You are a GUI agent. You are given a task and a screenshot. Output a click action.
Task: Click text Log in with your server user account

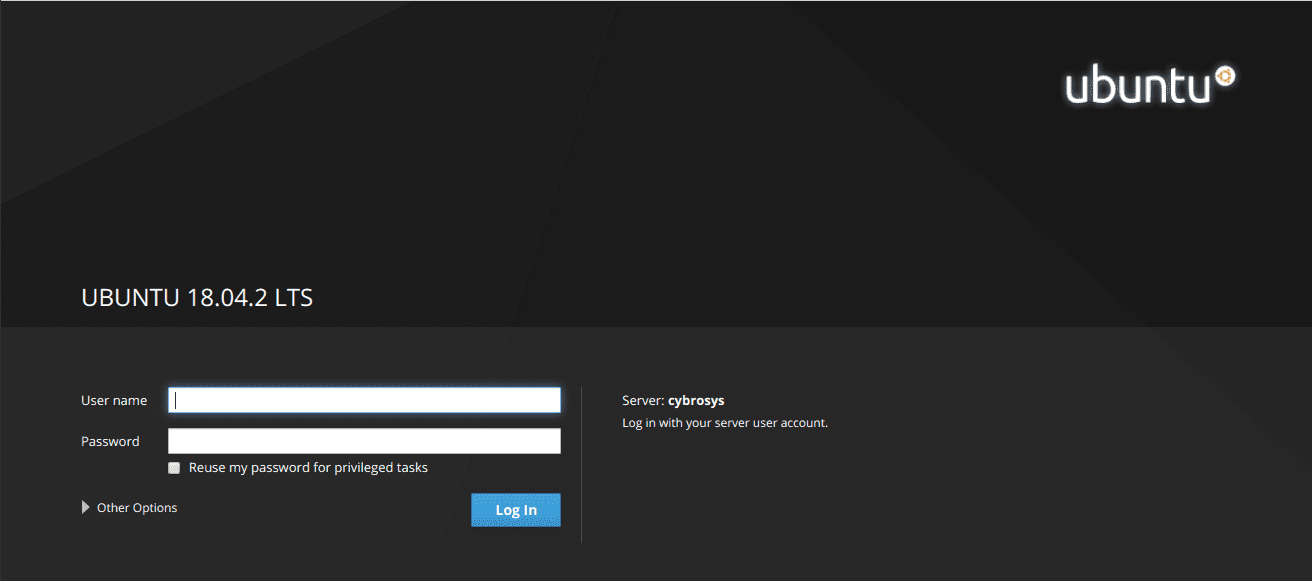725,423
